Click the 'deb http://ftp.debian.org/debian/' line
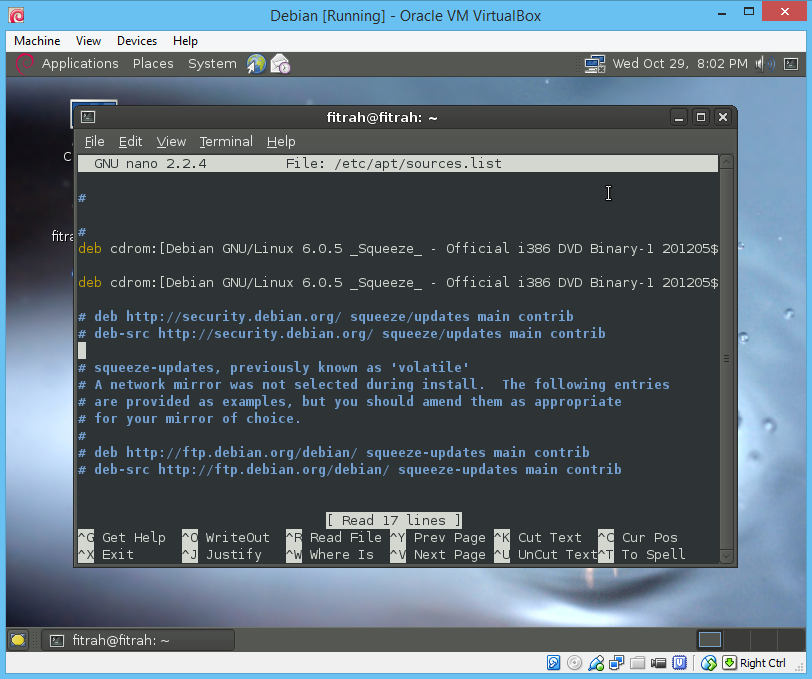The image size is (812, 679). point(334,453)
